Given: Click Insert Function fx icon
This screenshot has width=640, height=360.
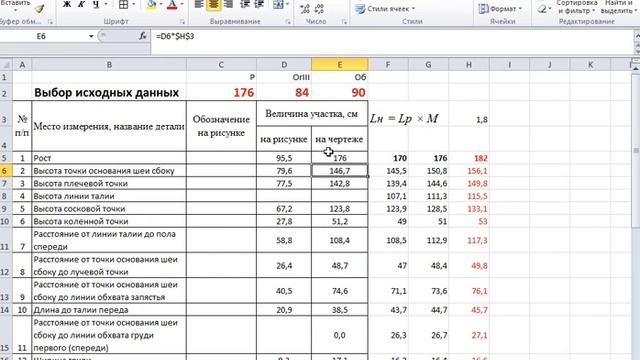Looking at the screenshot, I should coord(142,36).
